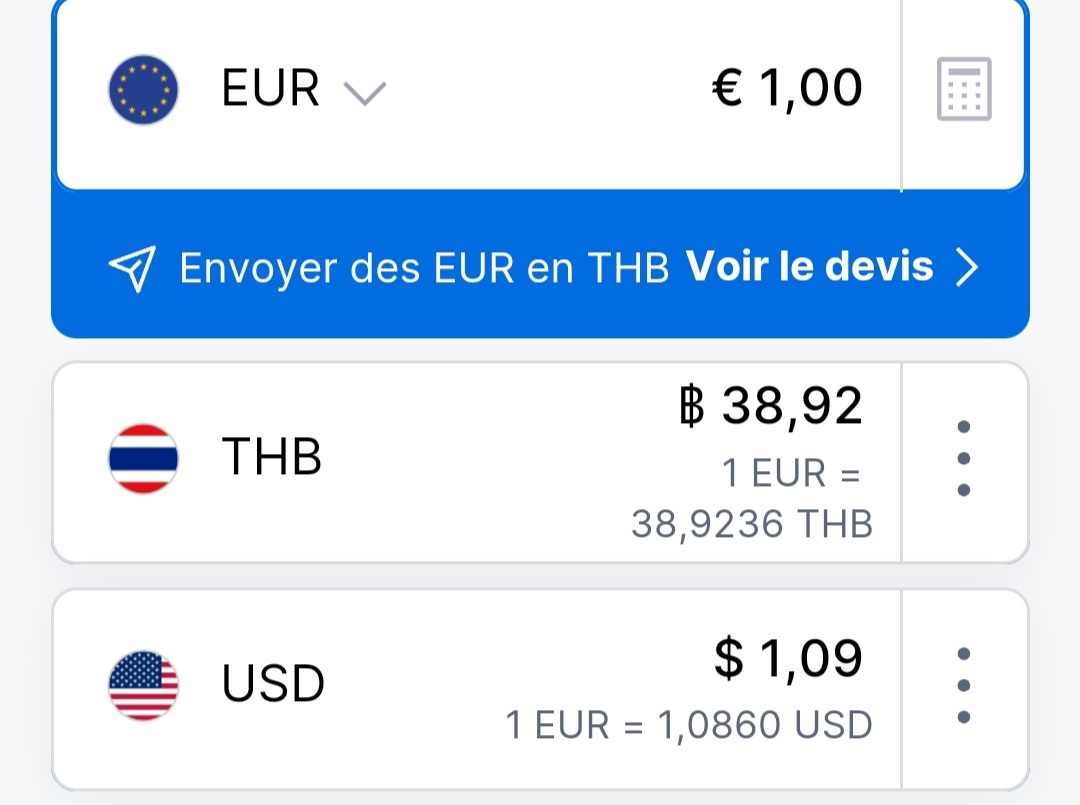Open the three-dot menu for USD

click(964, 685)
